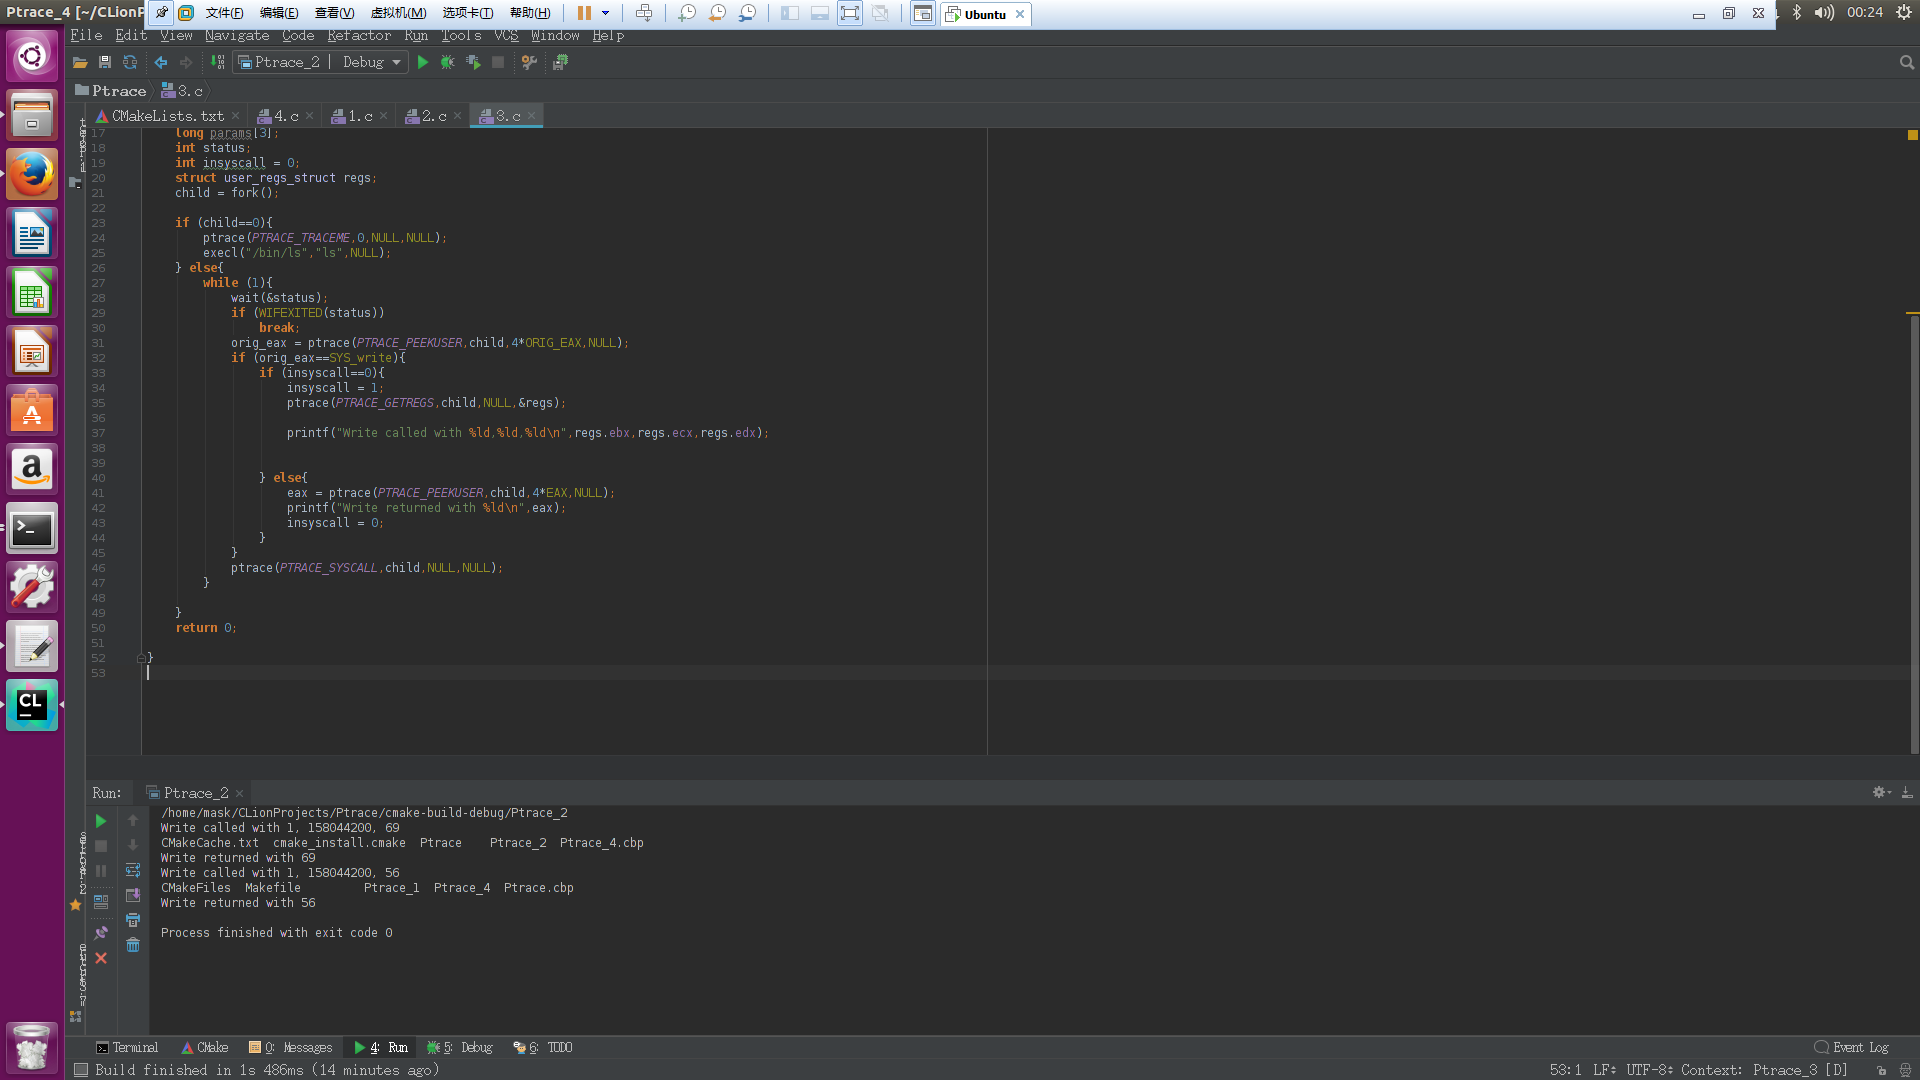Clear run console with trash icon
The width and height of the screenshot is (1920, 1080).
[133, 945]
